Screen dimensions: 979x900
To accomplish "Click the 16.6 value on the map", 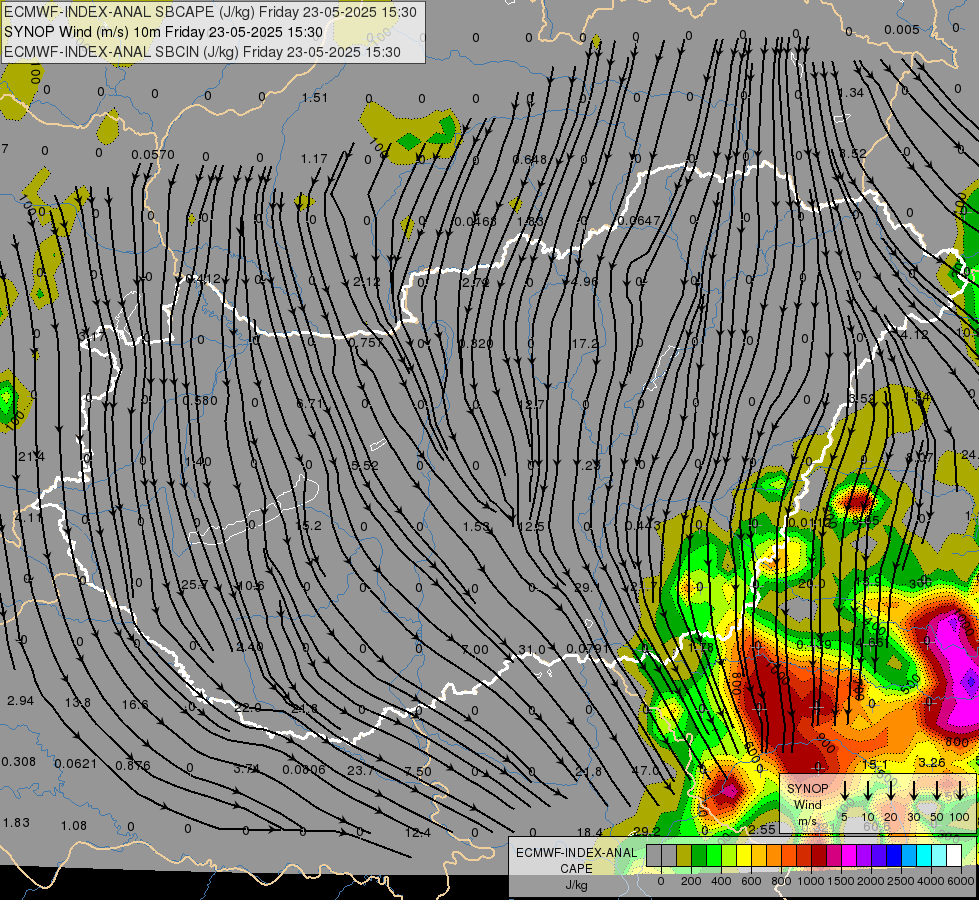I will (135, 705).
